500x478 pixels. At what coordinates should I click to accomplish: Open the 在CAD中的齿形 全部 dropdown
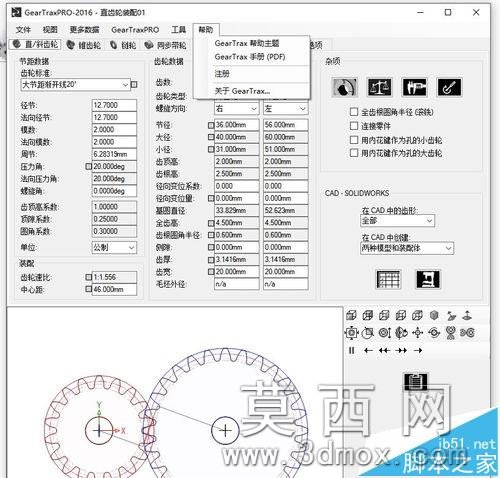pos(397,221)
